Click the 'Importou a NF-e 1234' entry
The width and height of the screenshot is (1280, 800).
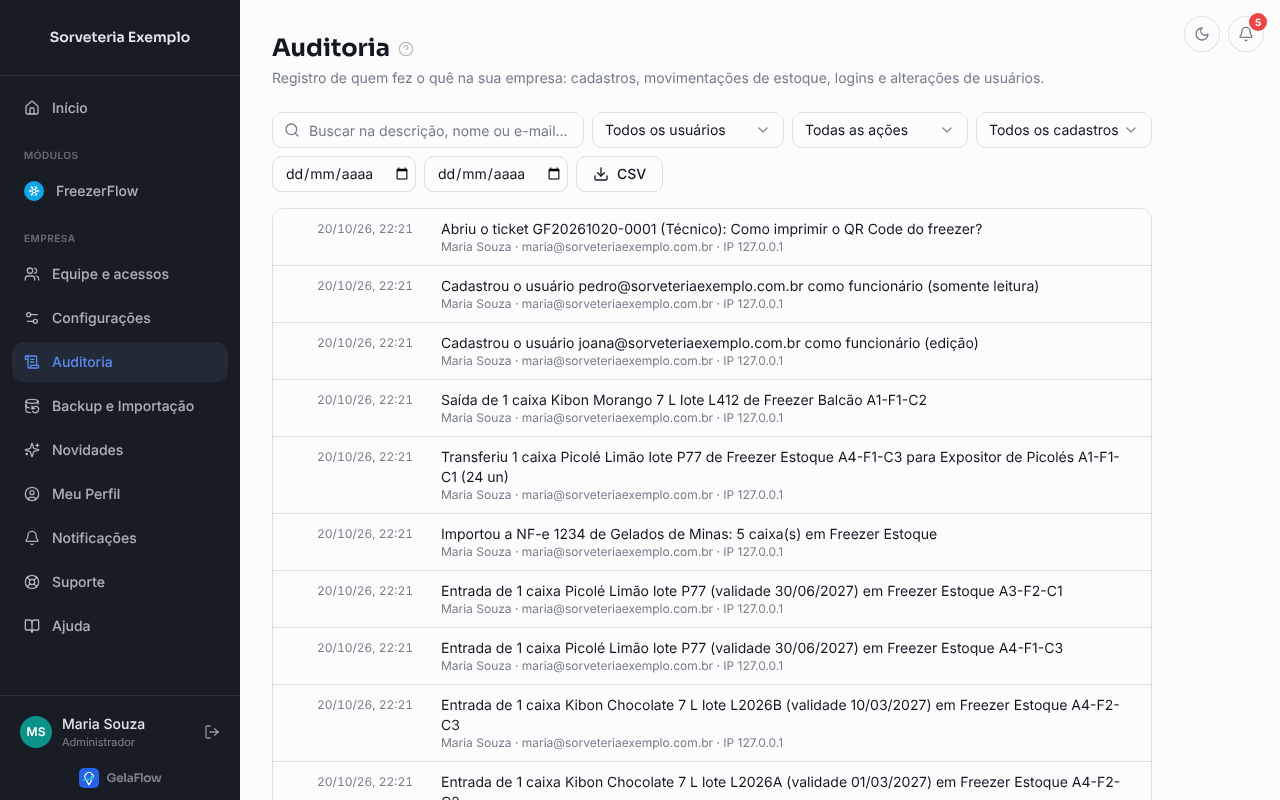point(712,542)
